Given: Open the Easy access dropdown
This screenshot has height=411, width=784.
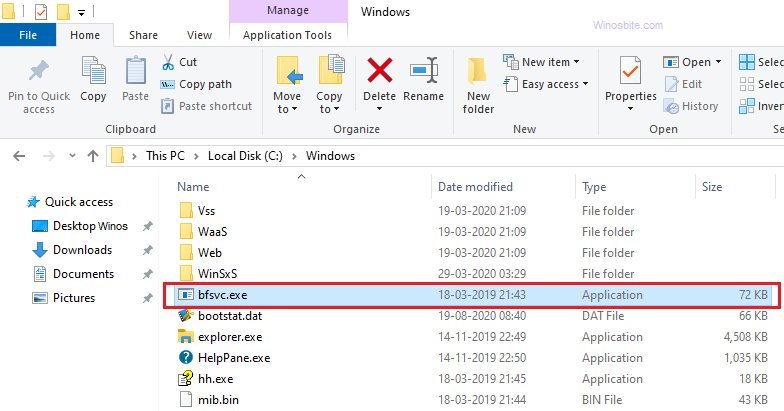Looking at the screenshot, I should pyautogui.click(x=546, y=84).
